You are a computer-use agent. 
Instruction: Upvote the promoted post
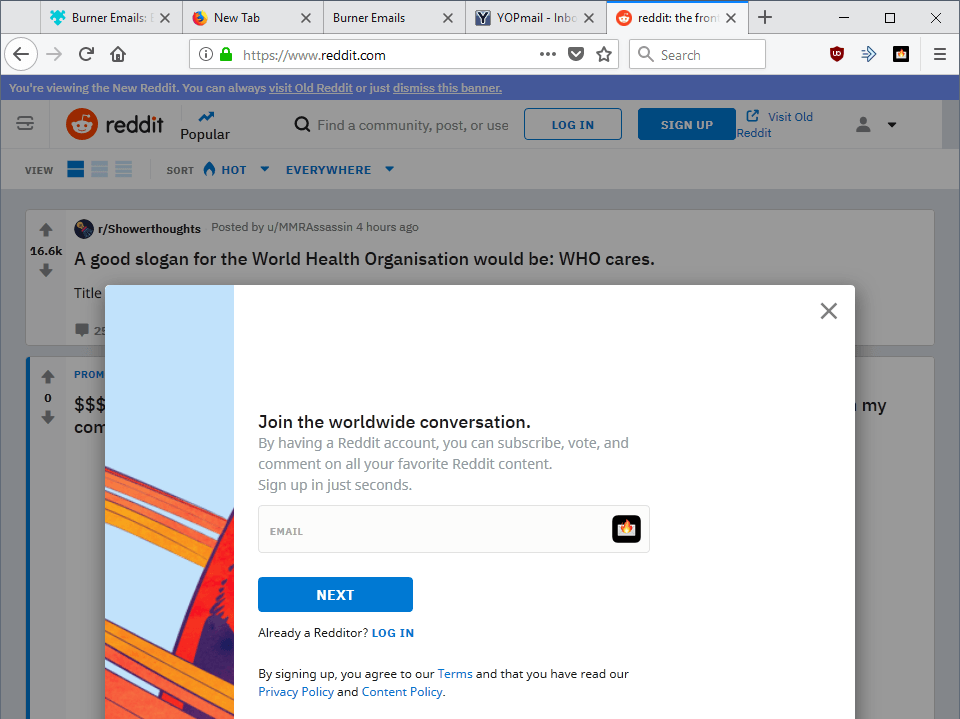[48, 377]
